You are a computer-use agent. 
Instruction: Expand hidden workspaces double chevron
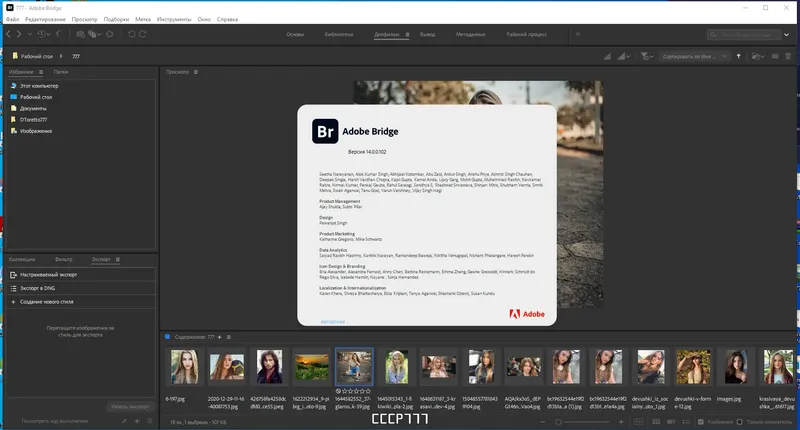pos(578,34)
